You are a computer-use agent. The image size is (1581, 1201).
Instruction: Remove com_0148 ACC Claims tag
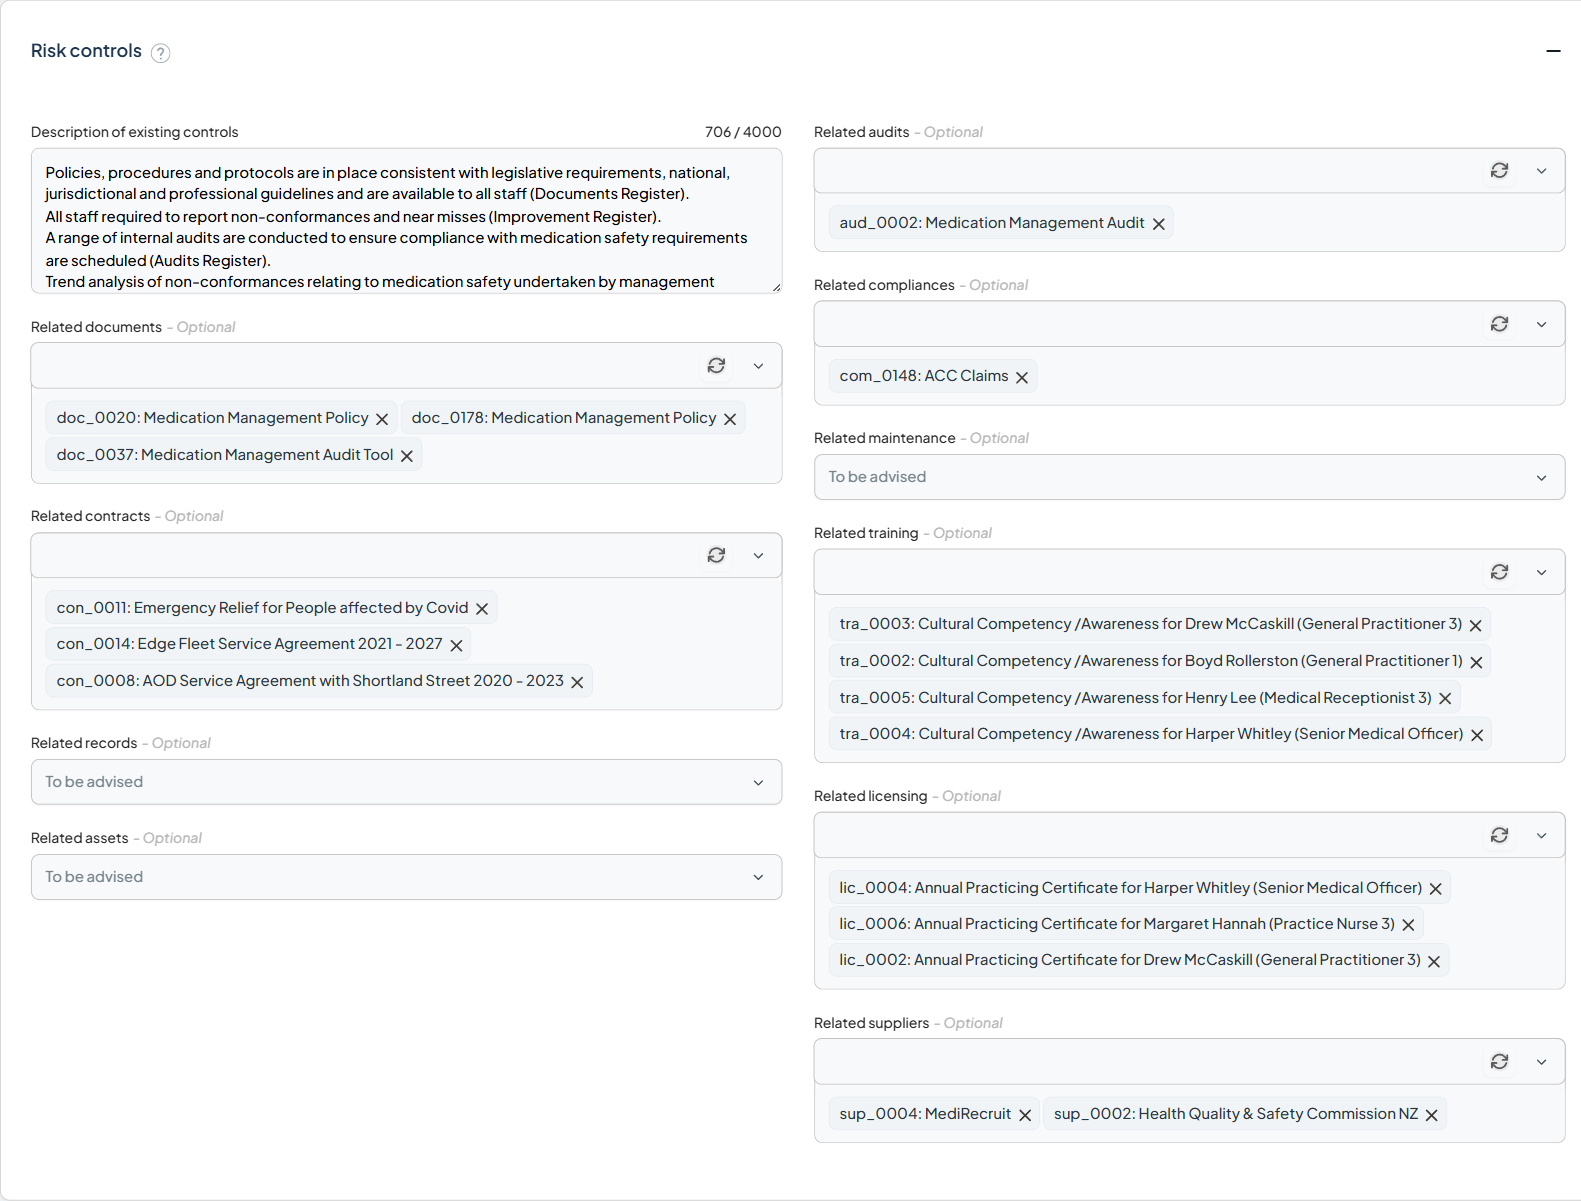(1022, 377)
